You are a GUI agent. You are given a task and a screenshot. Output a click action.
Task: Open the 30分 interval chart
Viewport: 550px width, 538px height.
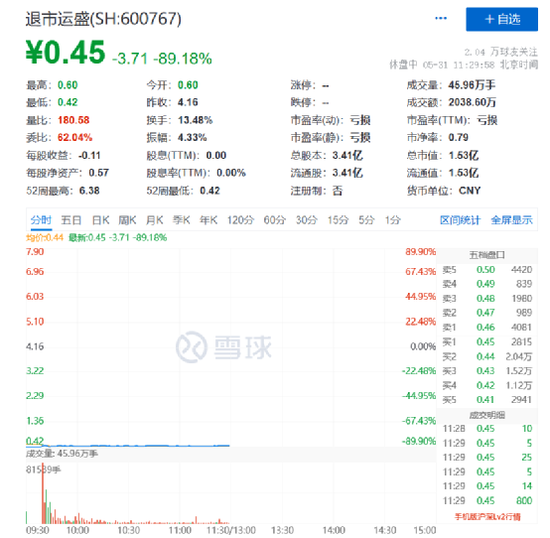tap(307, 220)
